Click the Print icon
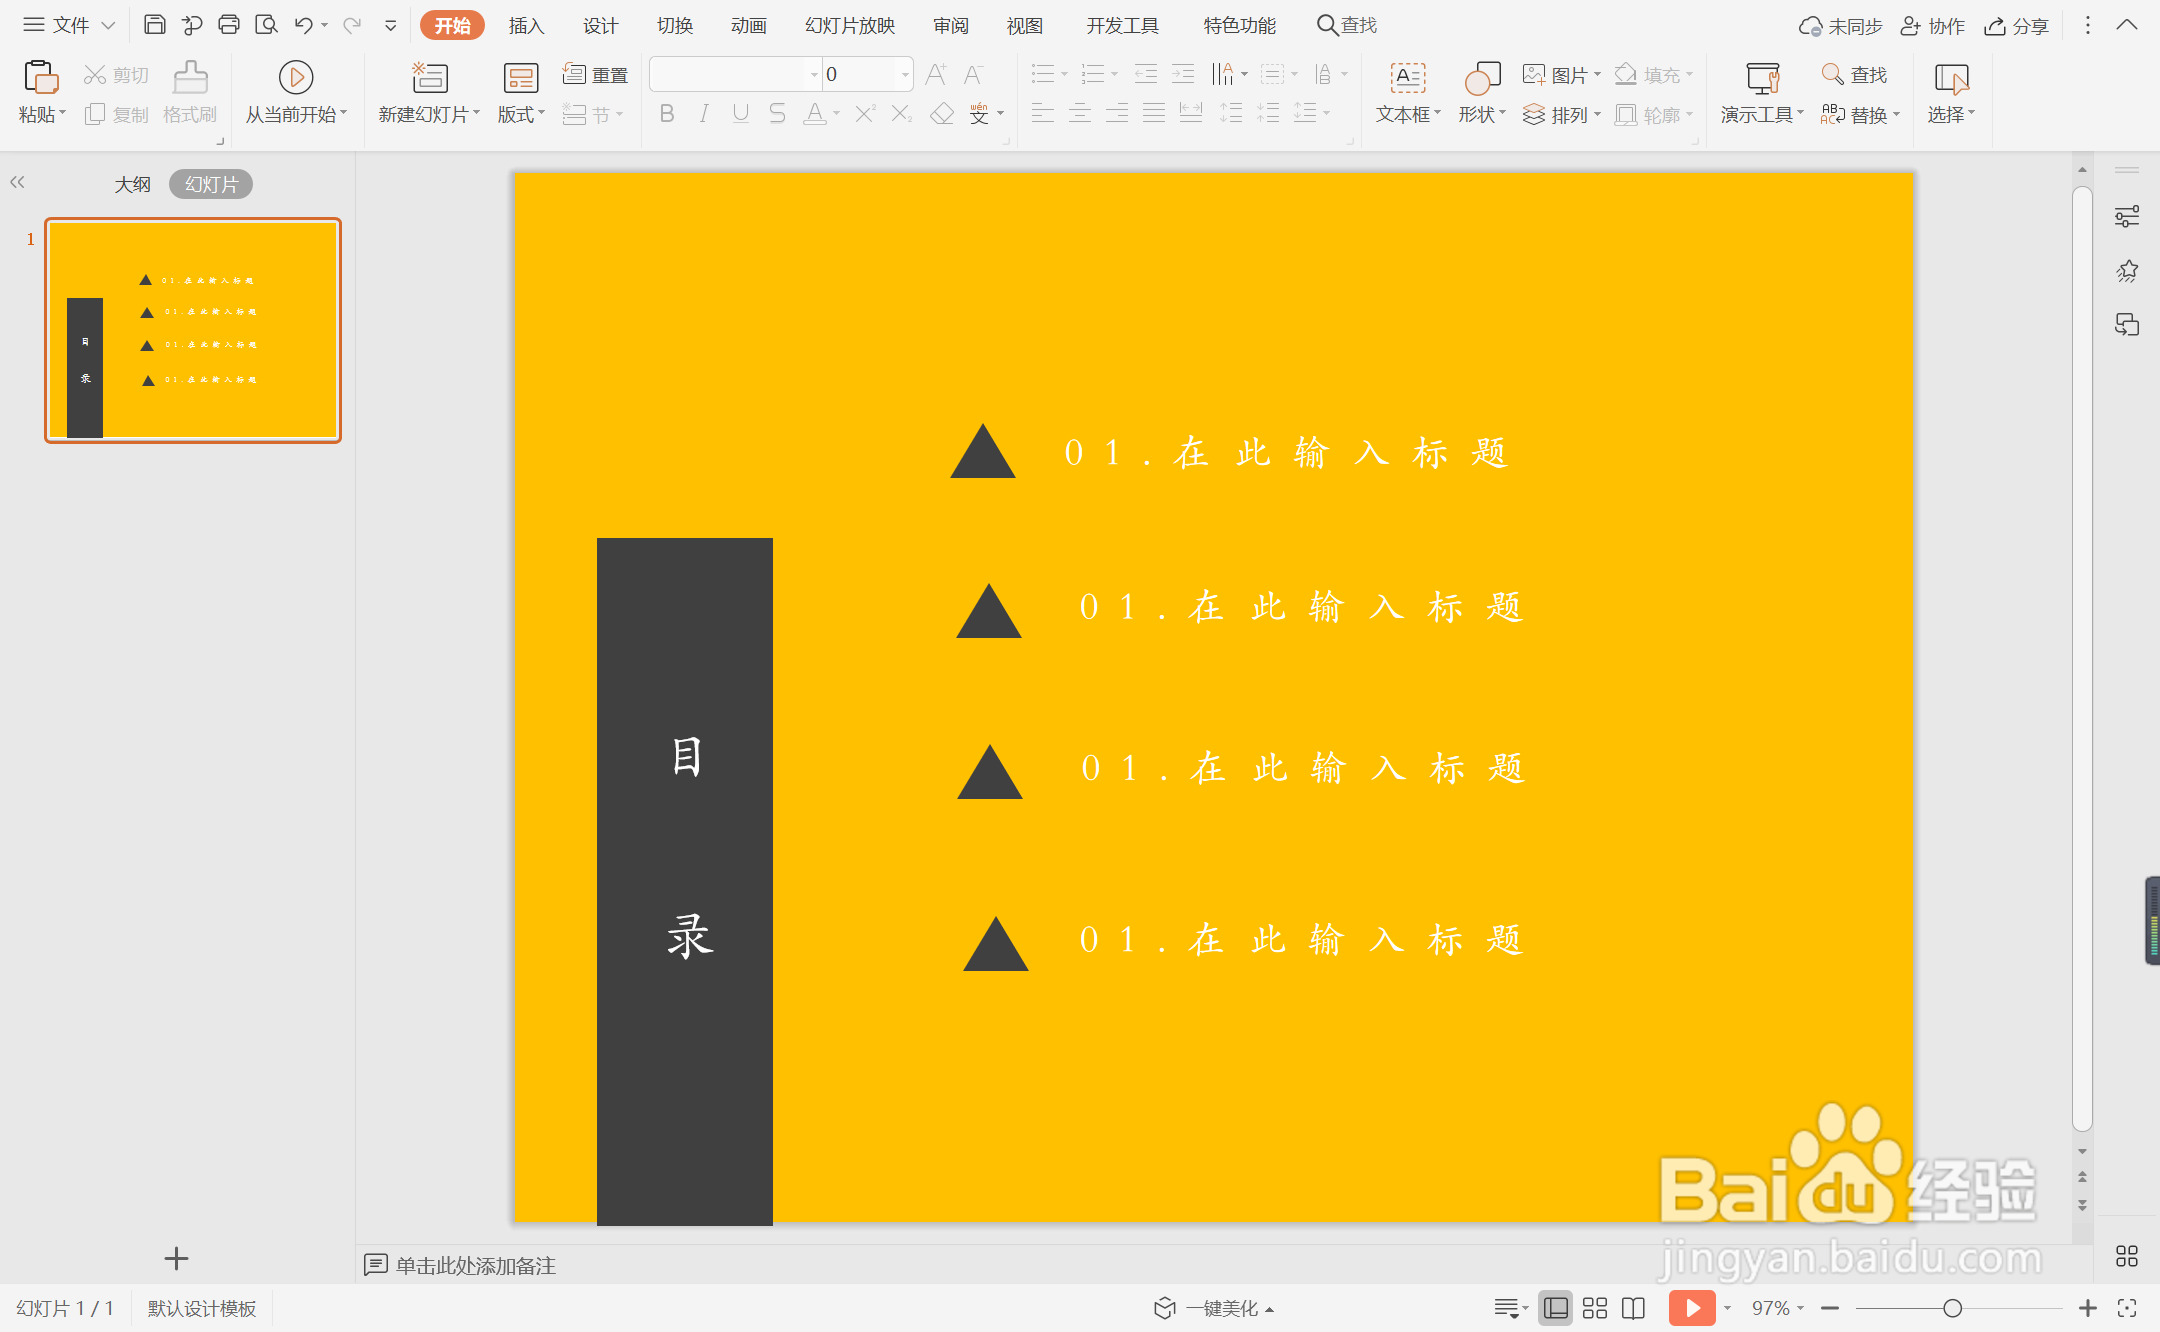2160x1332 pixels. pyautogui.click(x=228, y=25)
